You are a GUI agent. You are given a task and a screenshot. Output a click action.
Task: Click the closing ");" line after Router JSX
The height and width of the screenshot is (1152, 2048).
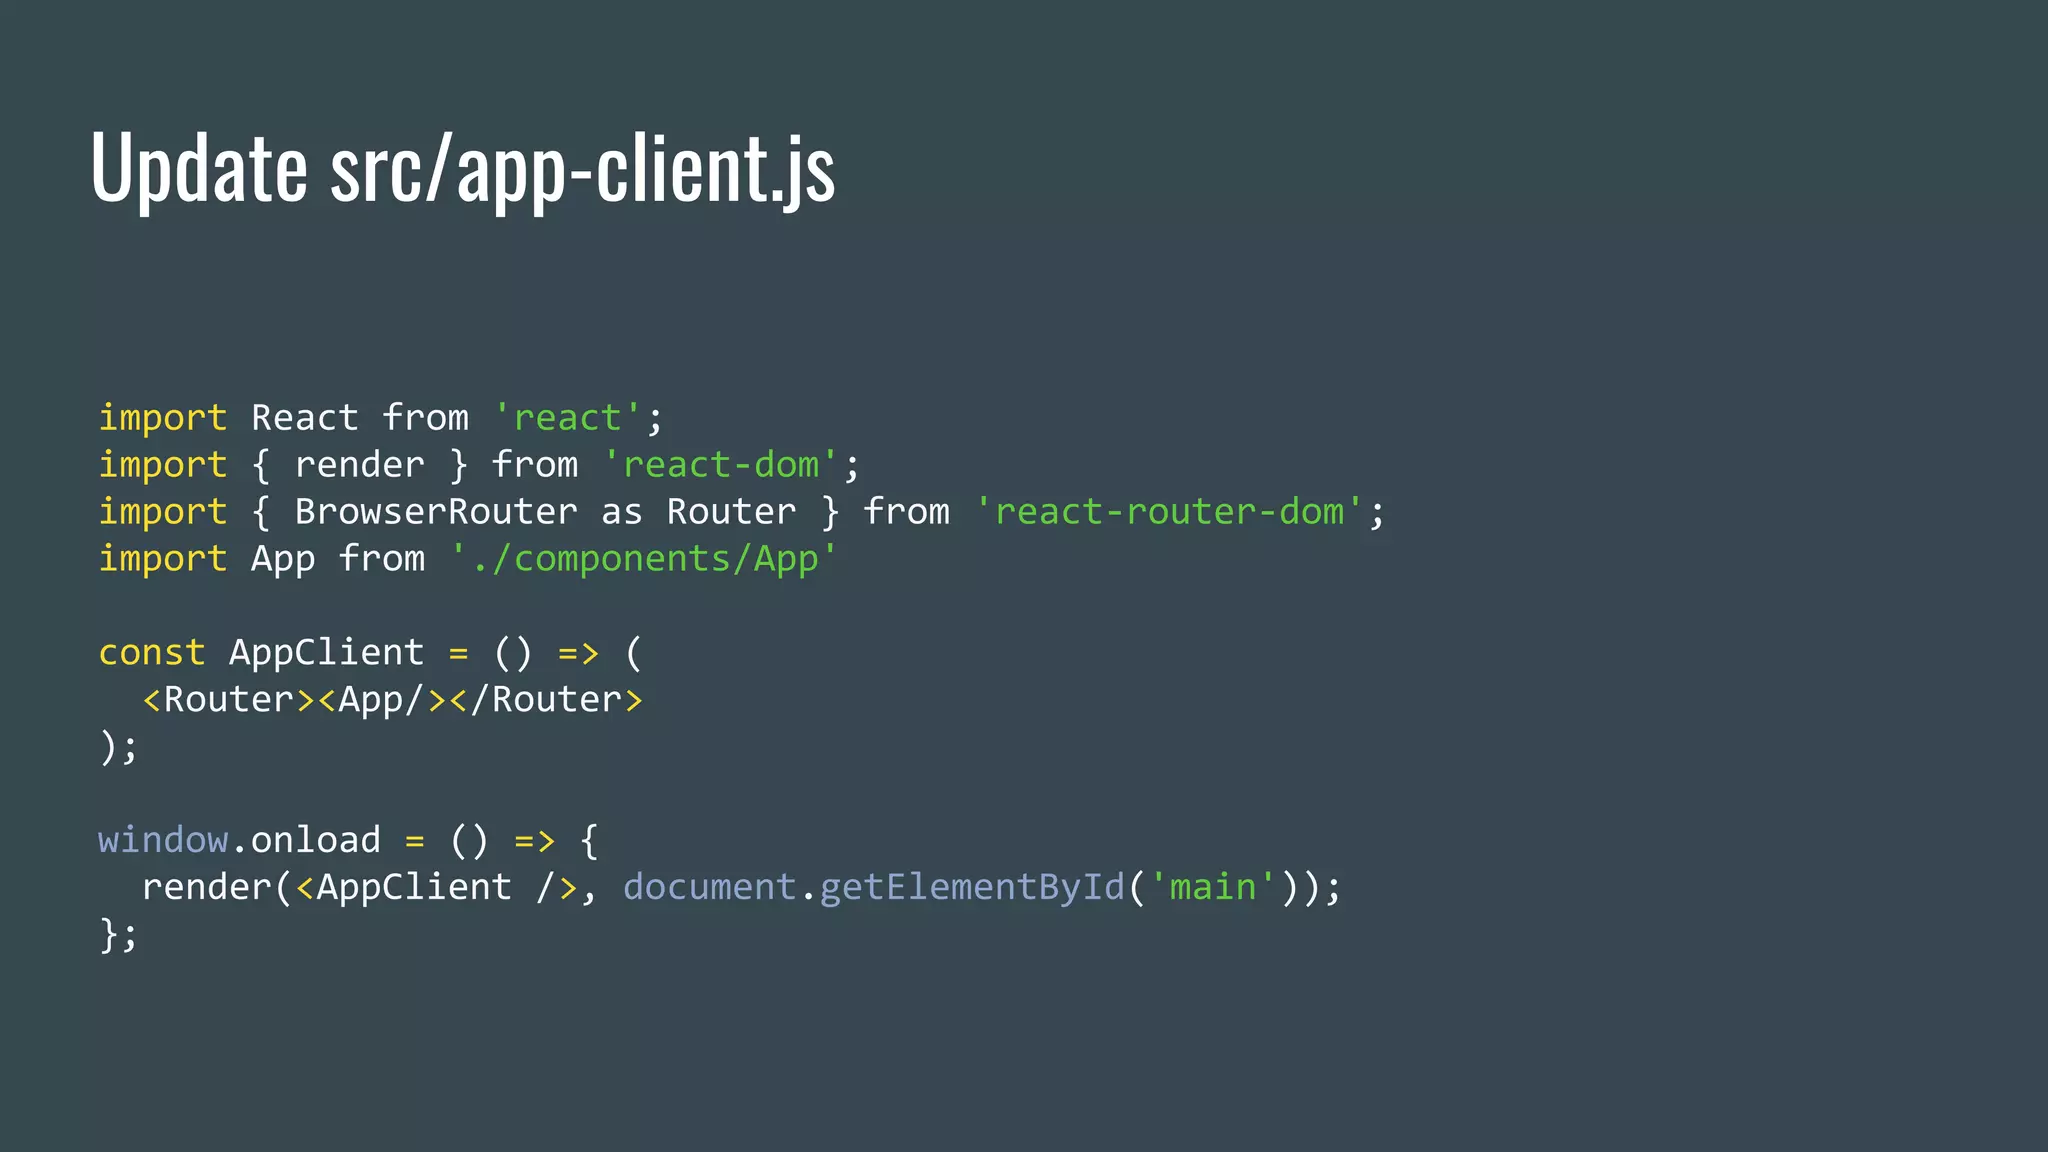pos(118,747)
